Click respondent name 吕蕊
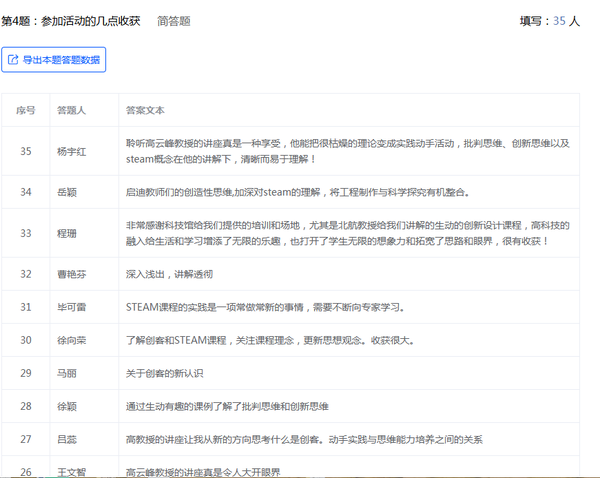This screenshot has width=600, height=478. coord(67,439)
